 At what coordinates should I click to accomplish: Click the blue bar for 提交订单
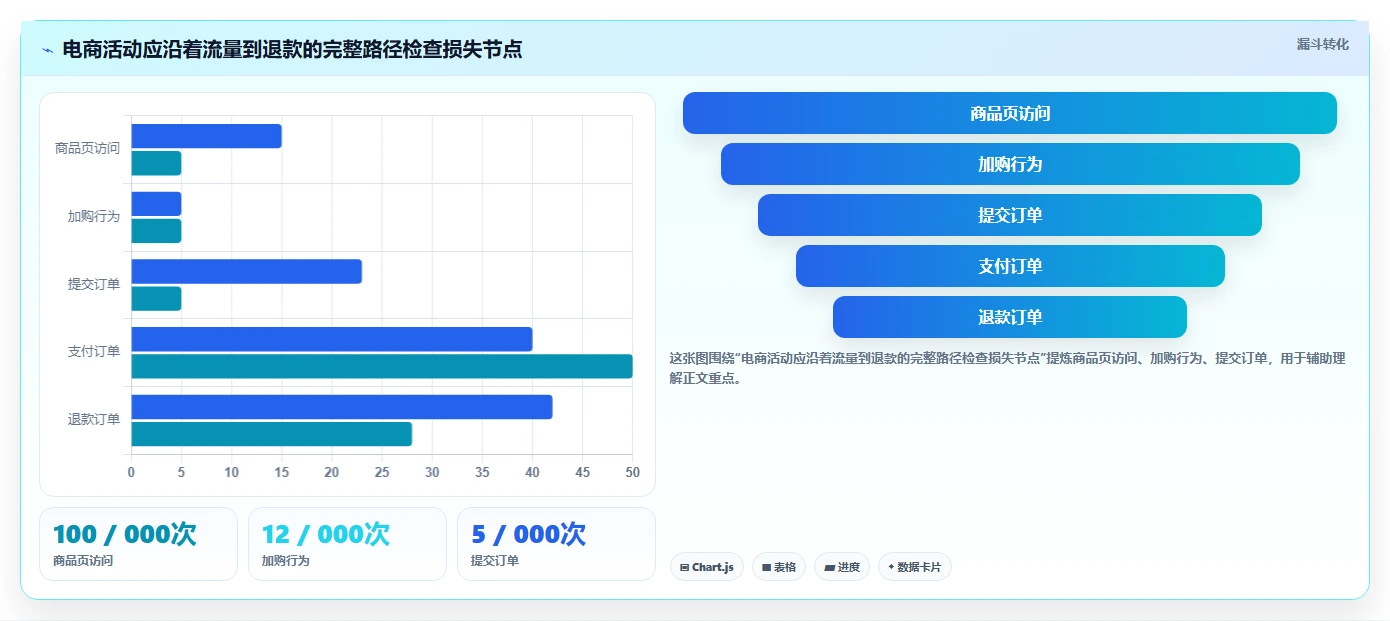[x=246, y=271]
